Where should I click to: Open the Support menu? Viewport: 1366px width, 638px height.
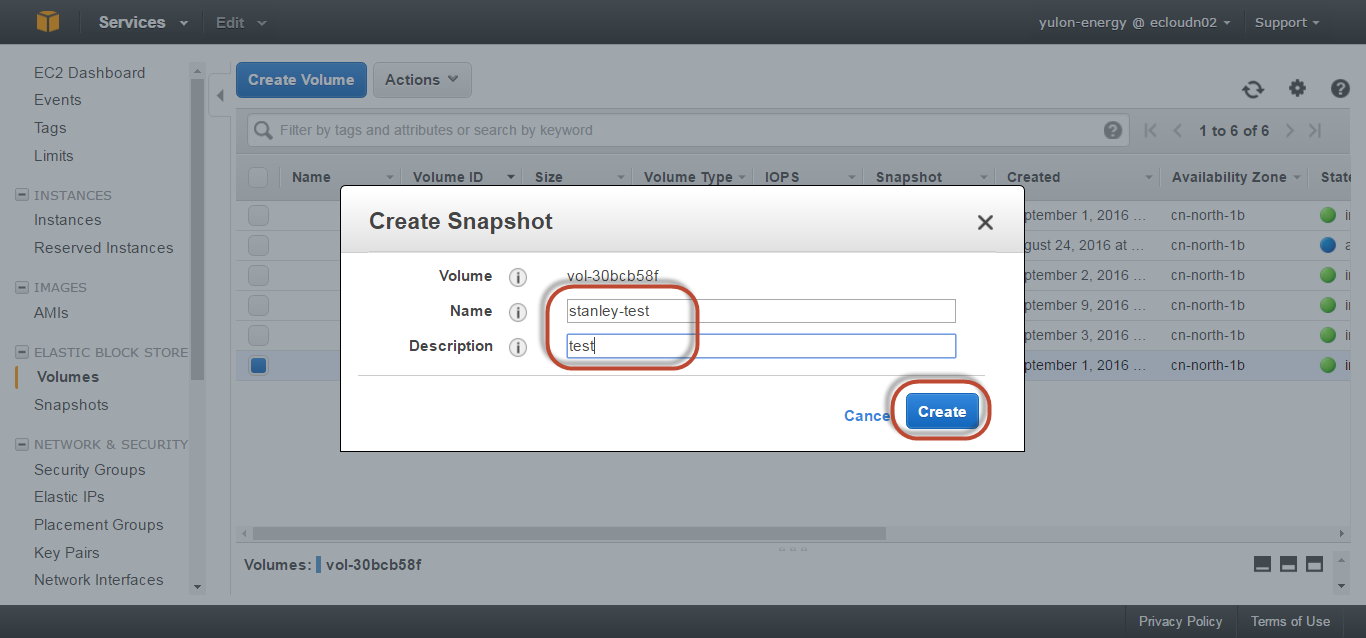[x=1287, y=22]
